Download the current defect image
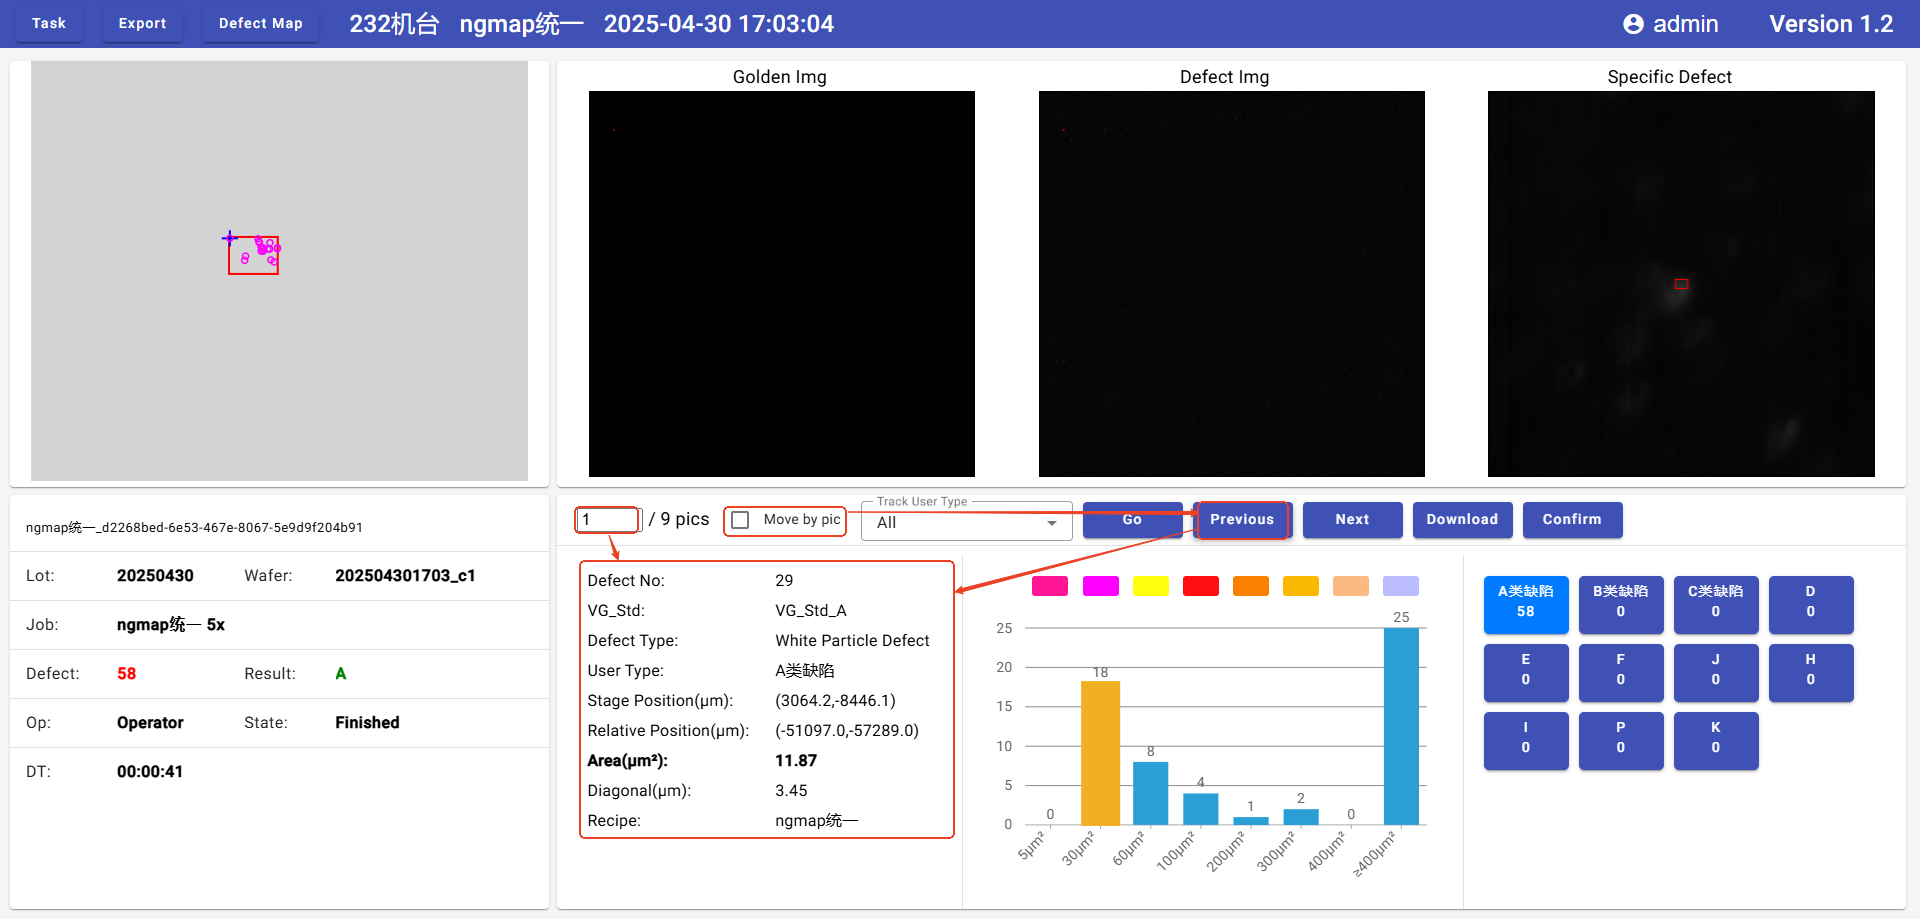 click(1461, 519)
